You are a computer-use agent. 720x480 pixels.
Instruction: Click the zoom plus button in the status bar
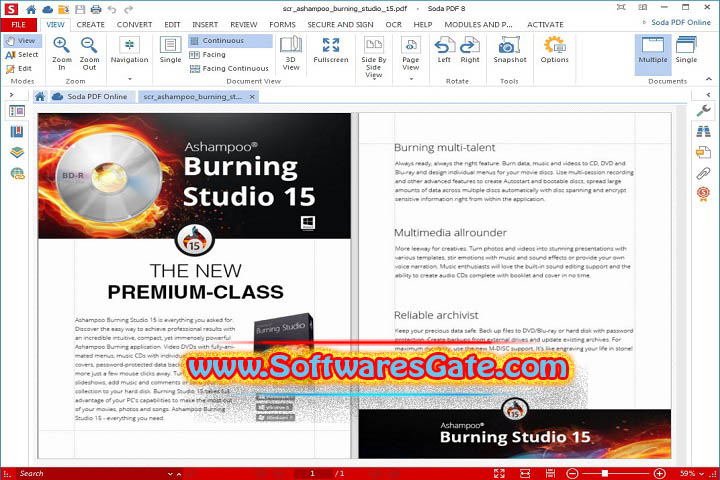(659, 473)
